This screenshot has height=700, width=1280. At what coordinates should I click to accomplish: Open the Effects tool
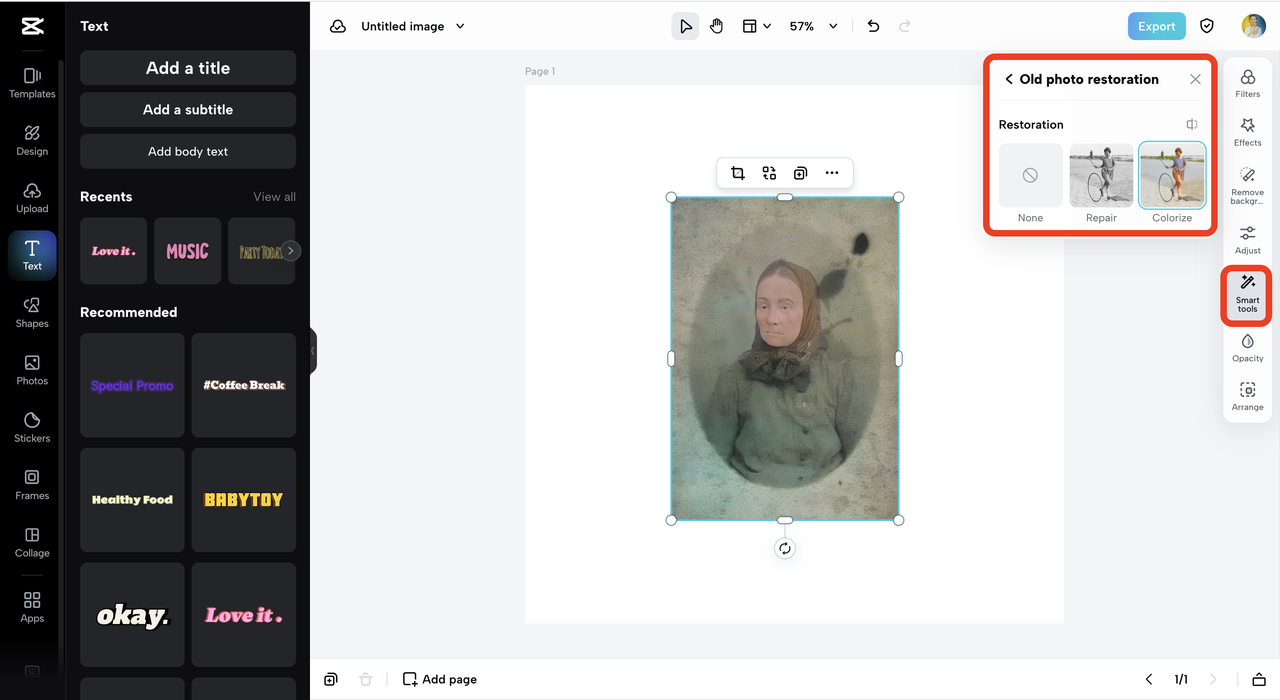click(x=1248, y=132)
